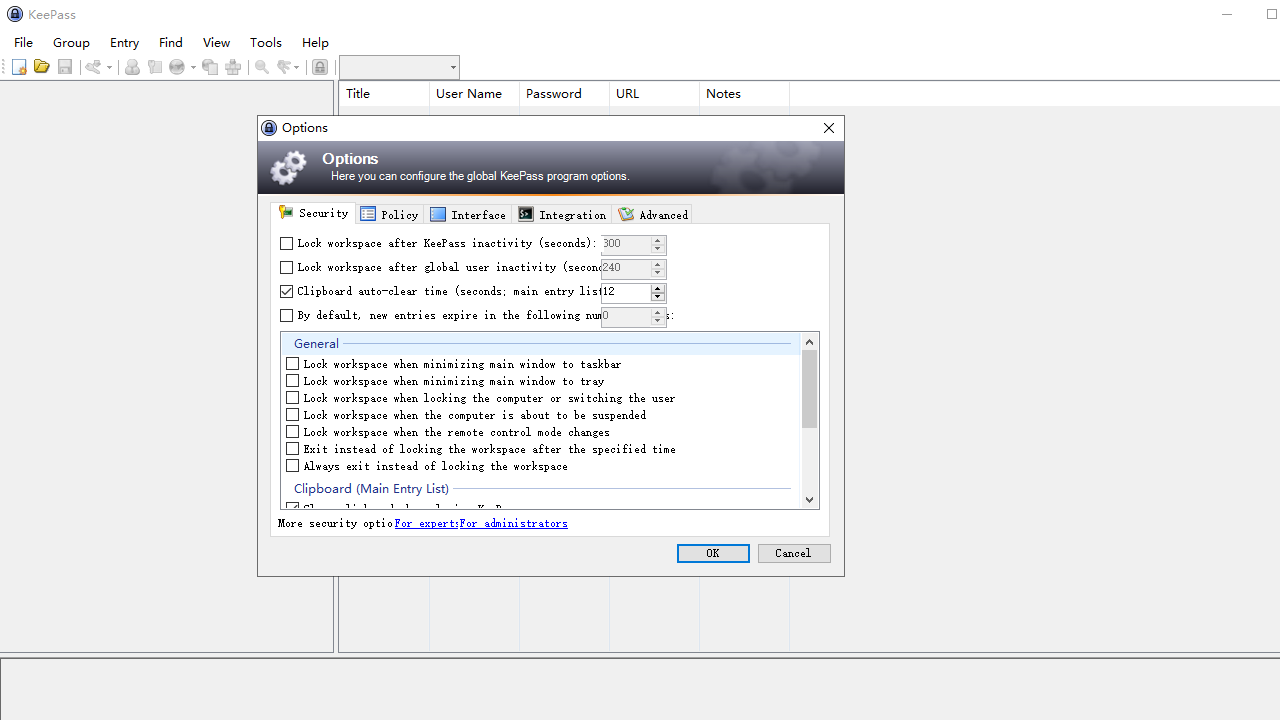Click the Lock Workspace padlock icon
The width and height of the screenshot is (1280, 720).
tap(320, 67)
